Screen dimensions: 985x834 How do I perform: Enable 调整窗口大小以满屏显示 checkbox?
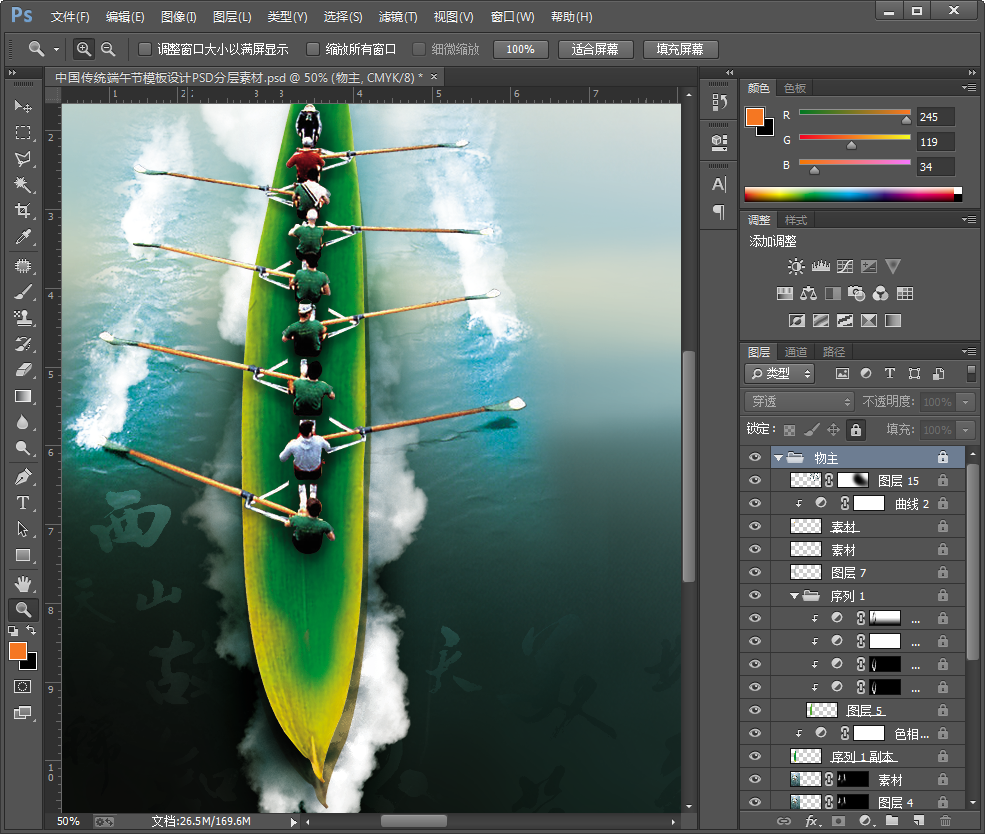145,49
